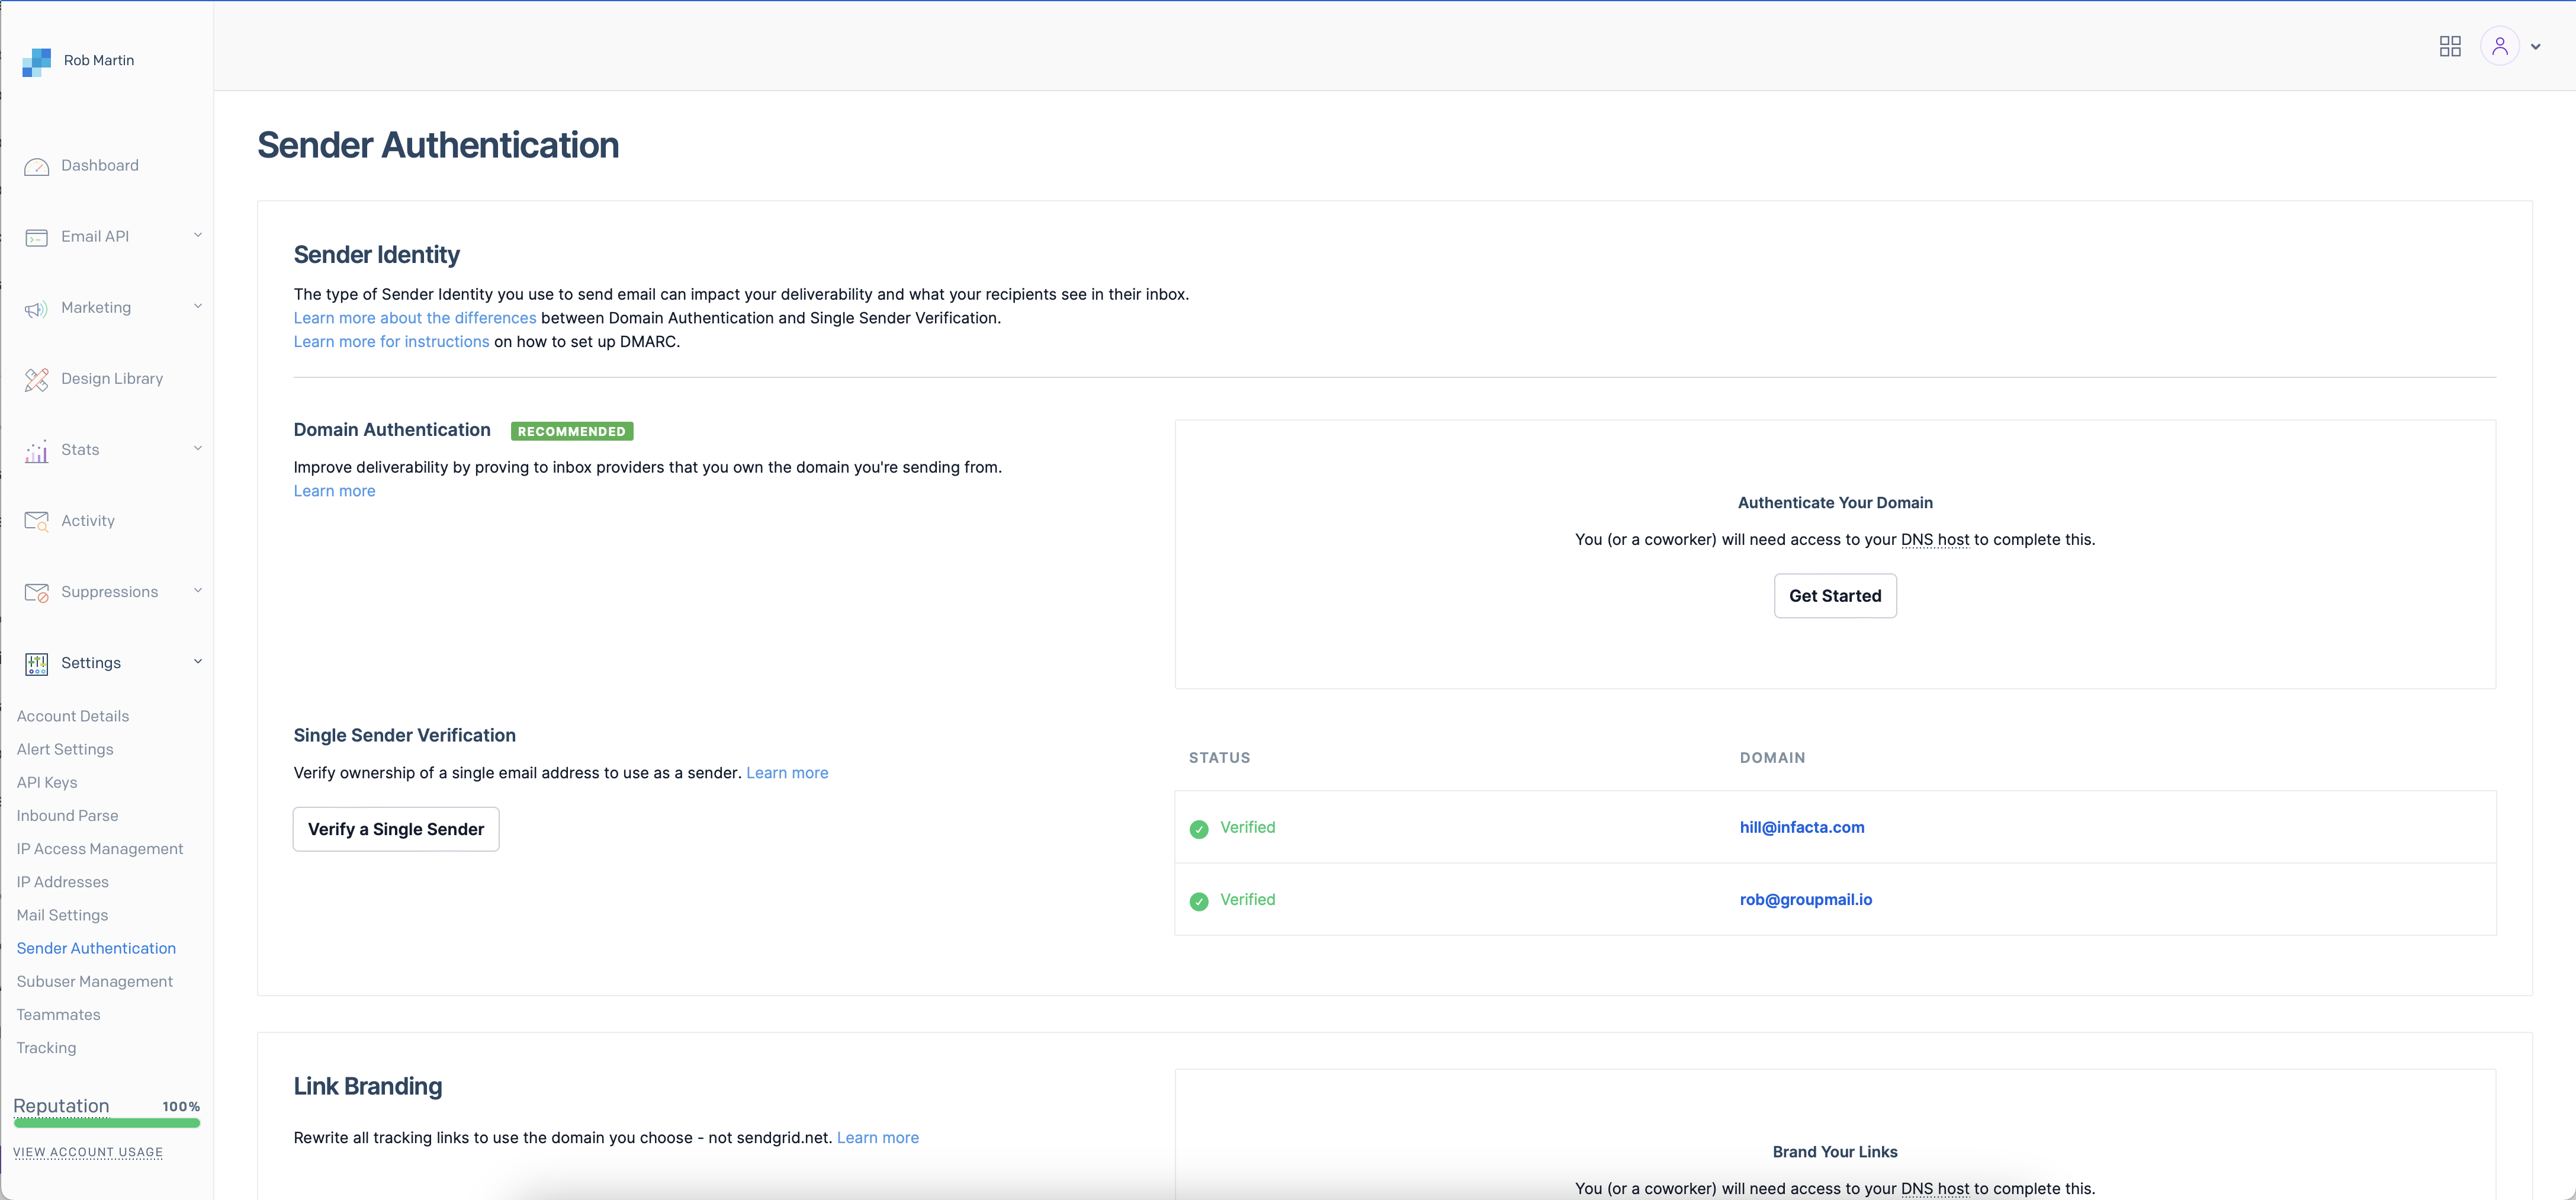Click the Activity icon in sidebar

(x=36, y=521)
